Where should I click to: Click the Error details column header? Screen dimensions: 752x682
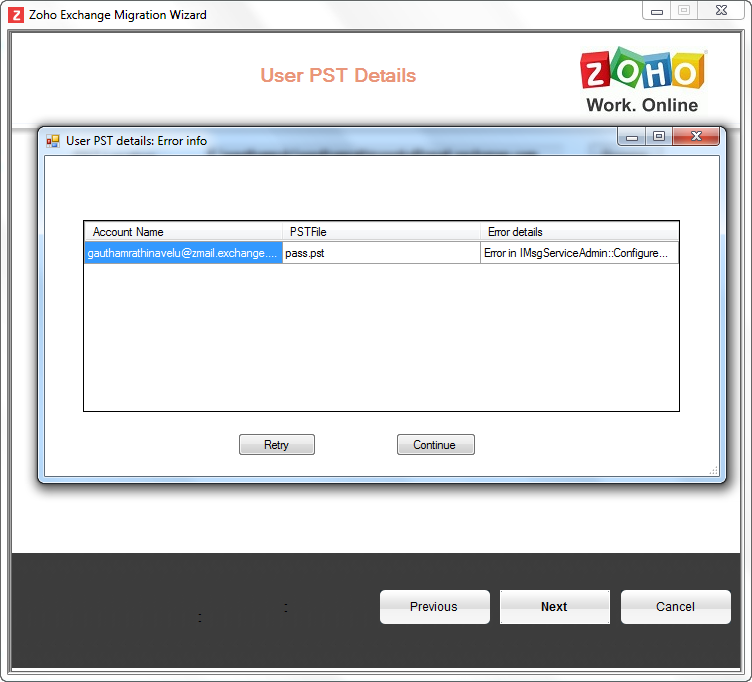[x=579, y=232]
